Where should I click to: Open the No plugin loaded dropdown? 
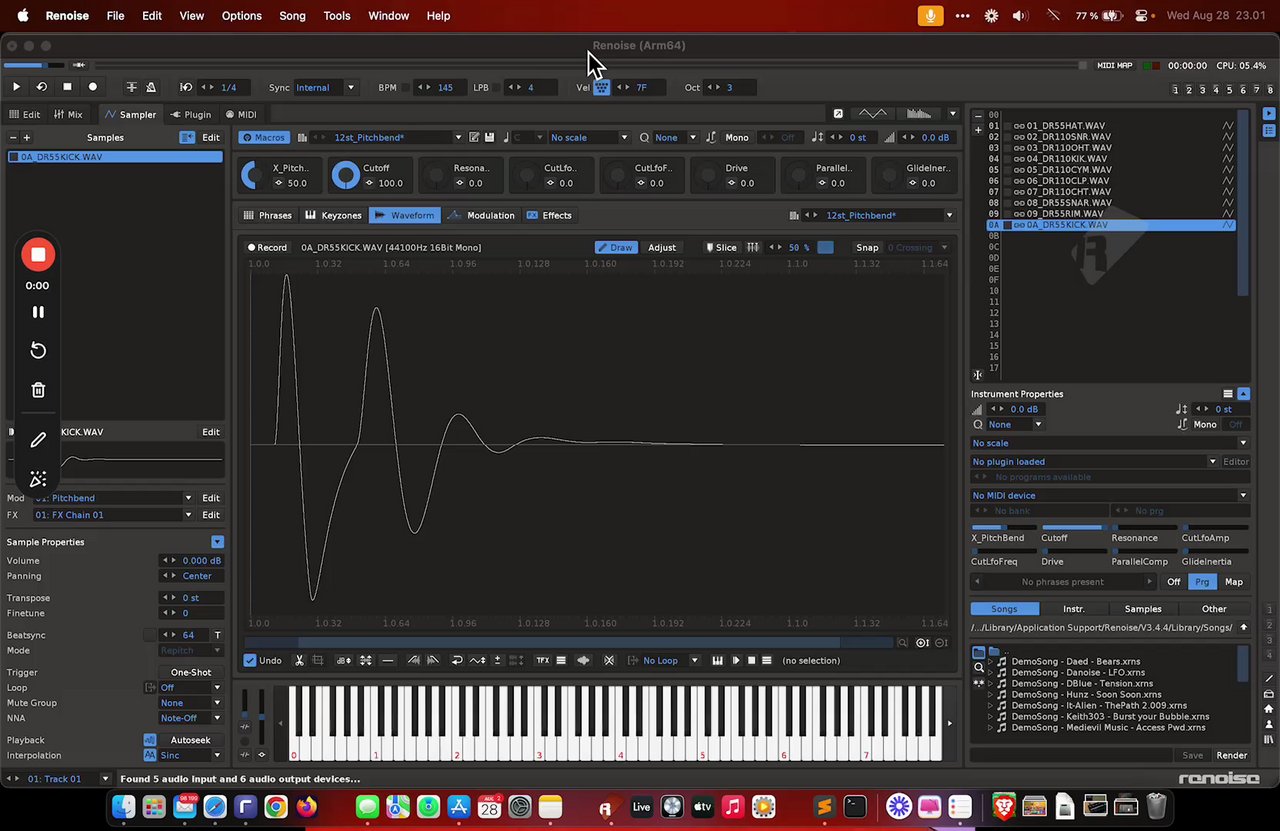[x=1094, y=462]
